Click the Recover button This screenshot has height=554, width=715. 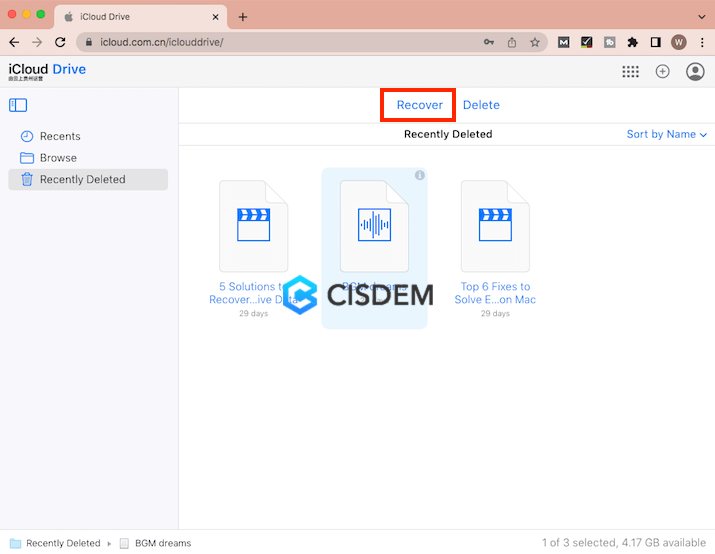point(419,105)
